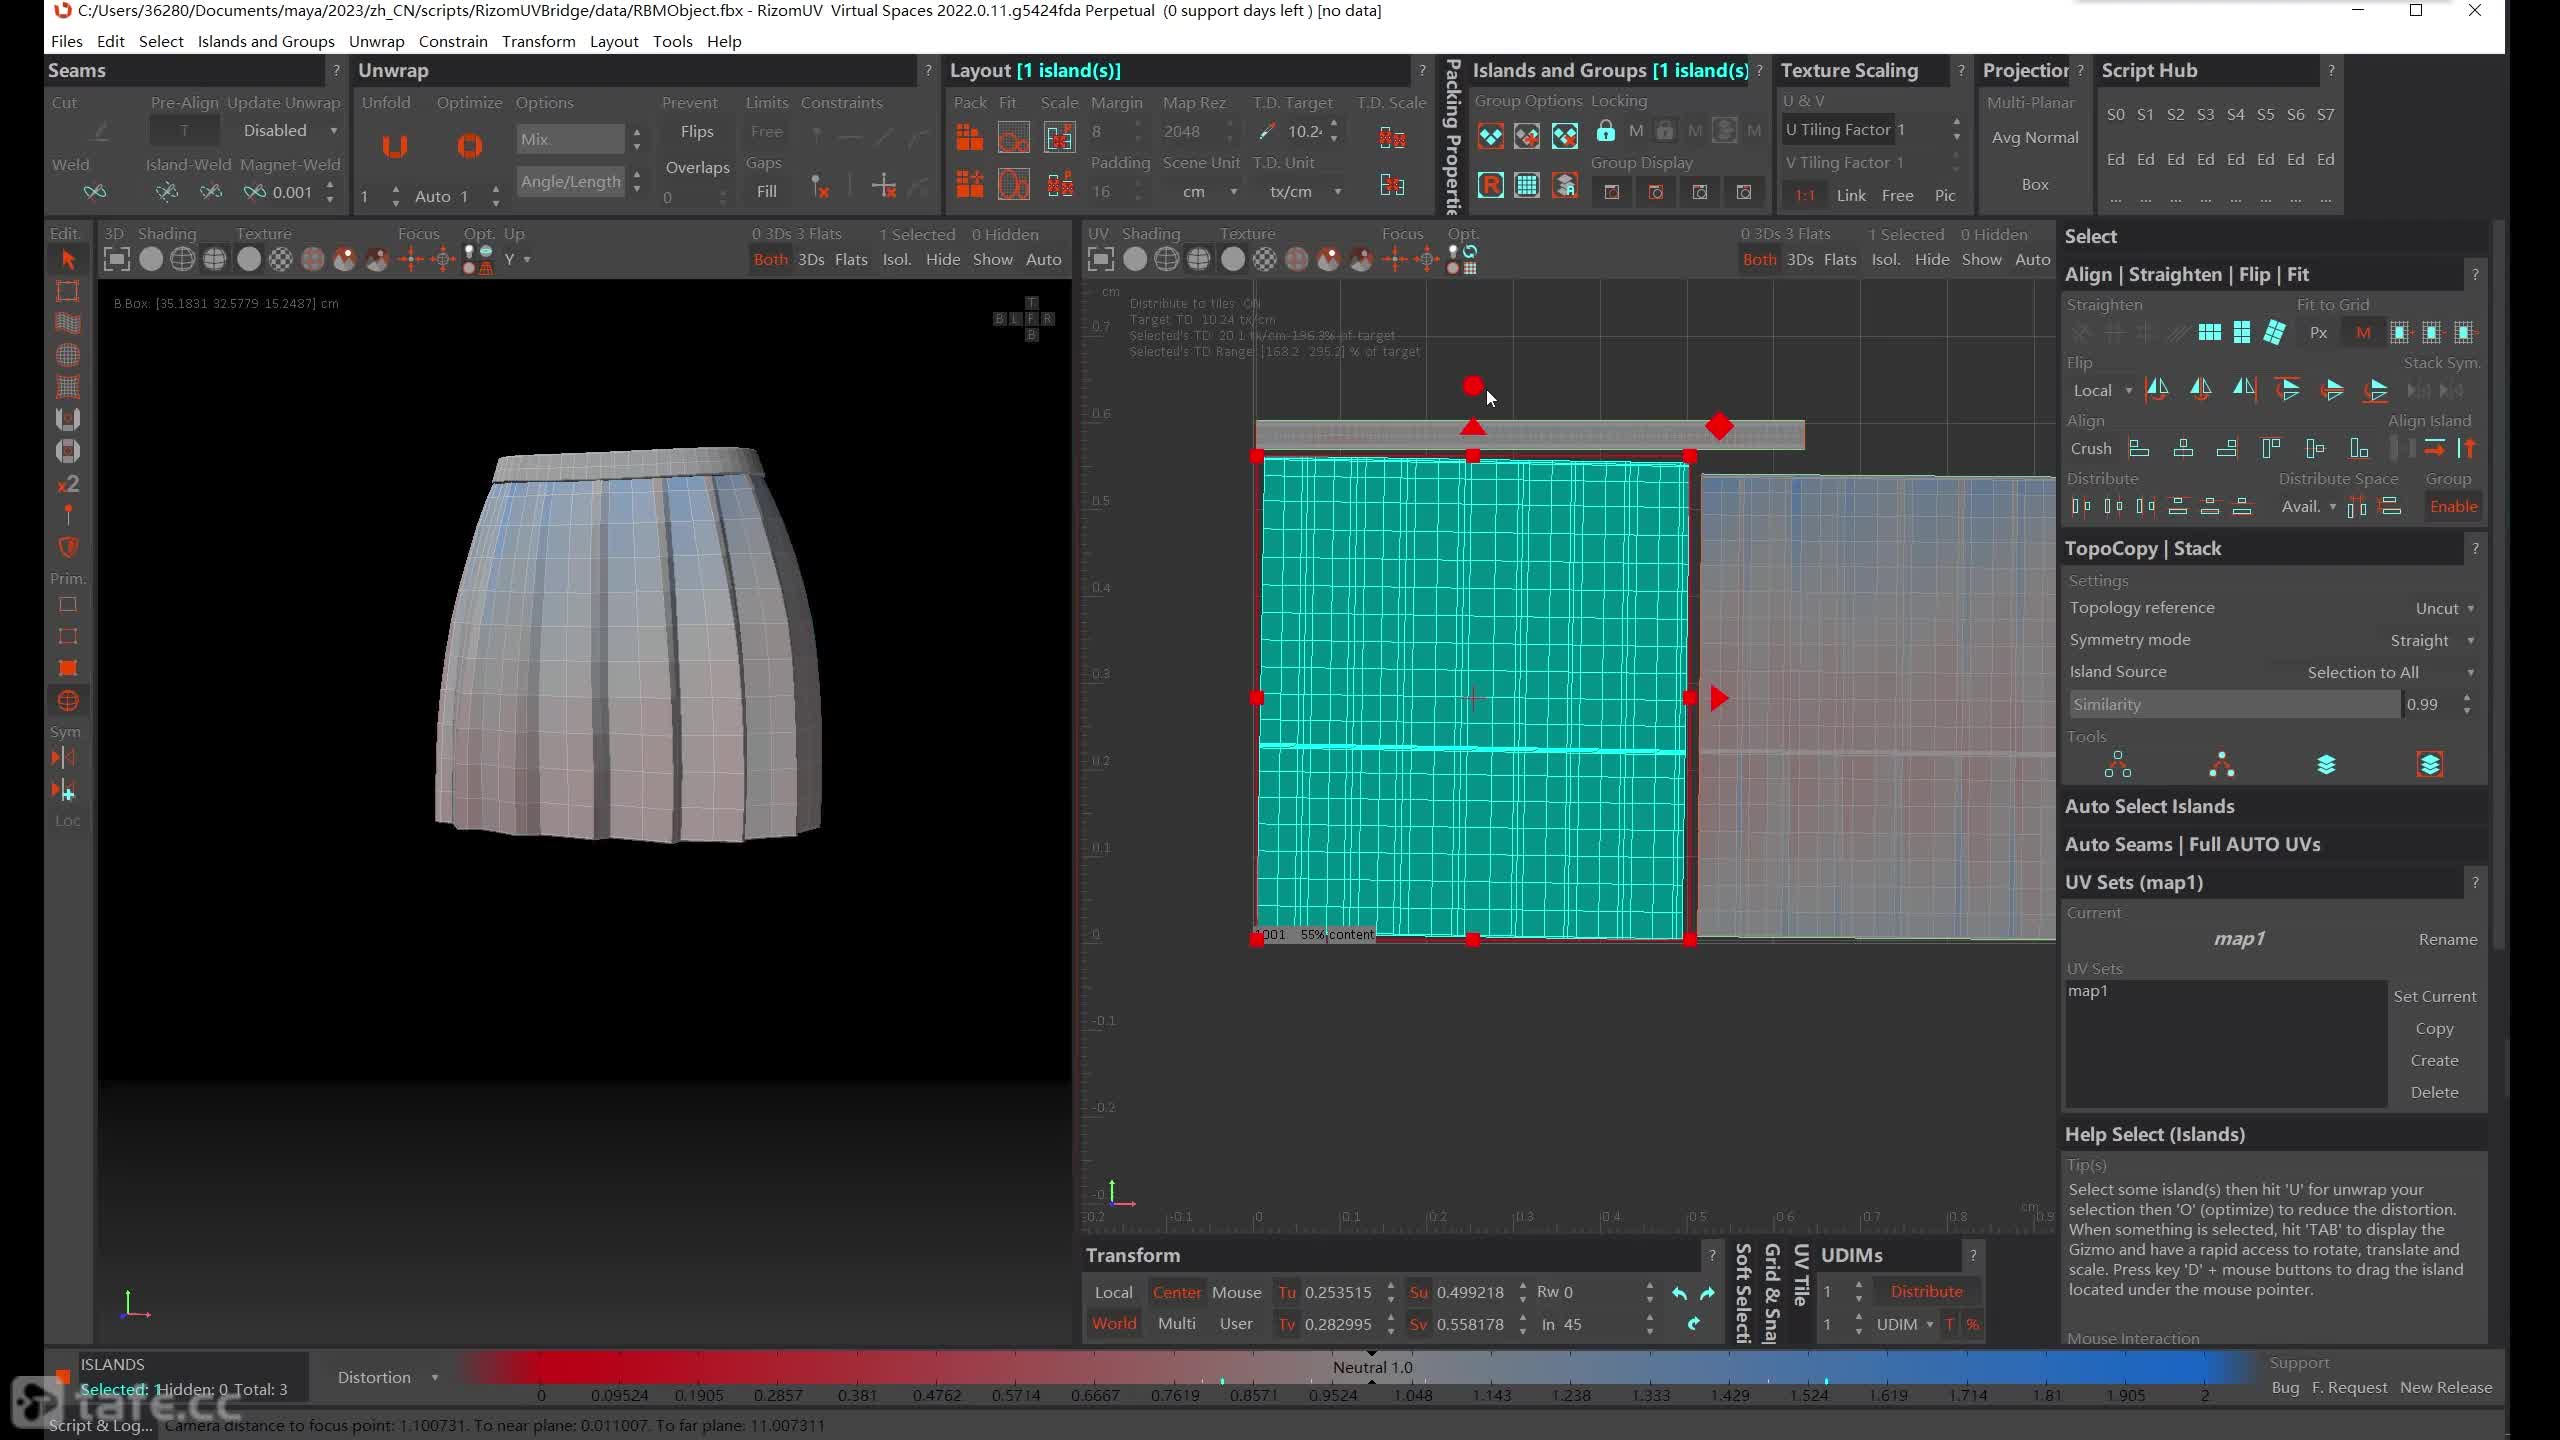Click the R group display icon
Viewport: 2560px width, 1440px height.
click(x=1490, y=186)
